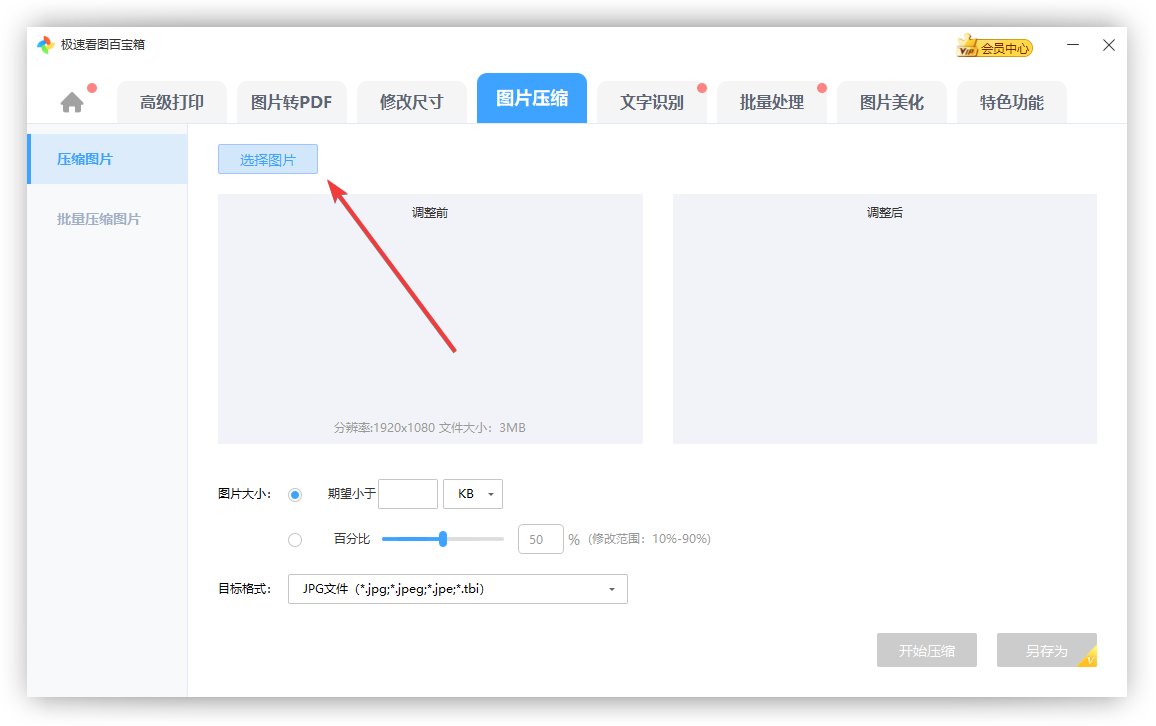Click the 选择图片 button
The height and width of the screenshot is (726, 1156).
[268, 159]
